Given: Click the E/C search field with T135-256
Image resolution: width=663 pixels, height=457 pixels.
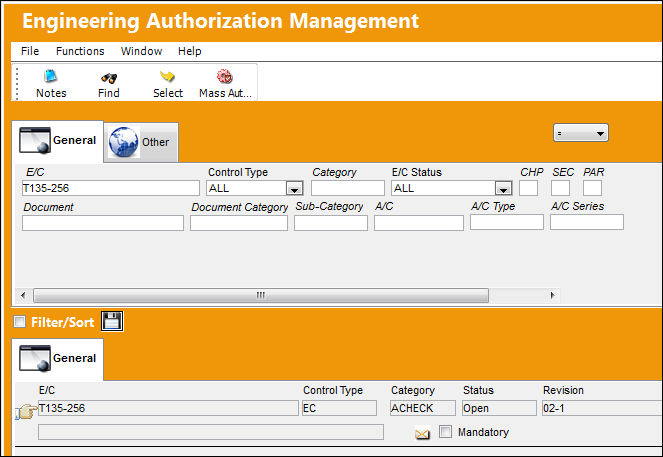Looking at the screenshot, I should (x=111, y=188).
